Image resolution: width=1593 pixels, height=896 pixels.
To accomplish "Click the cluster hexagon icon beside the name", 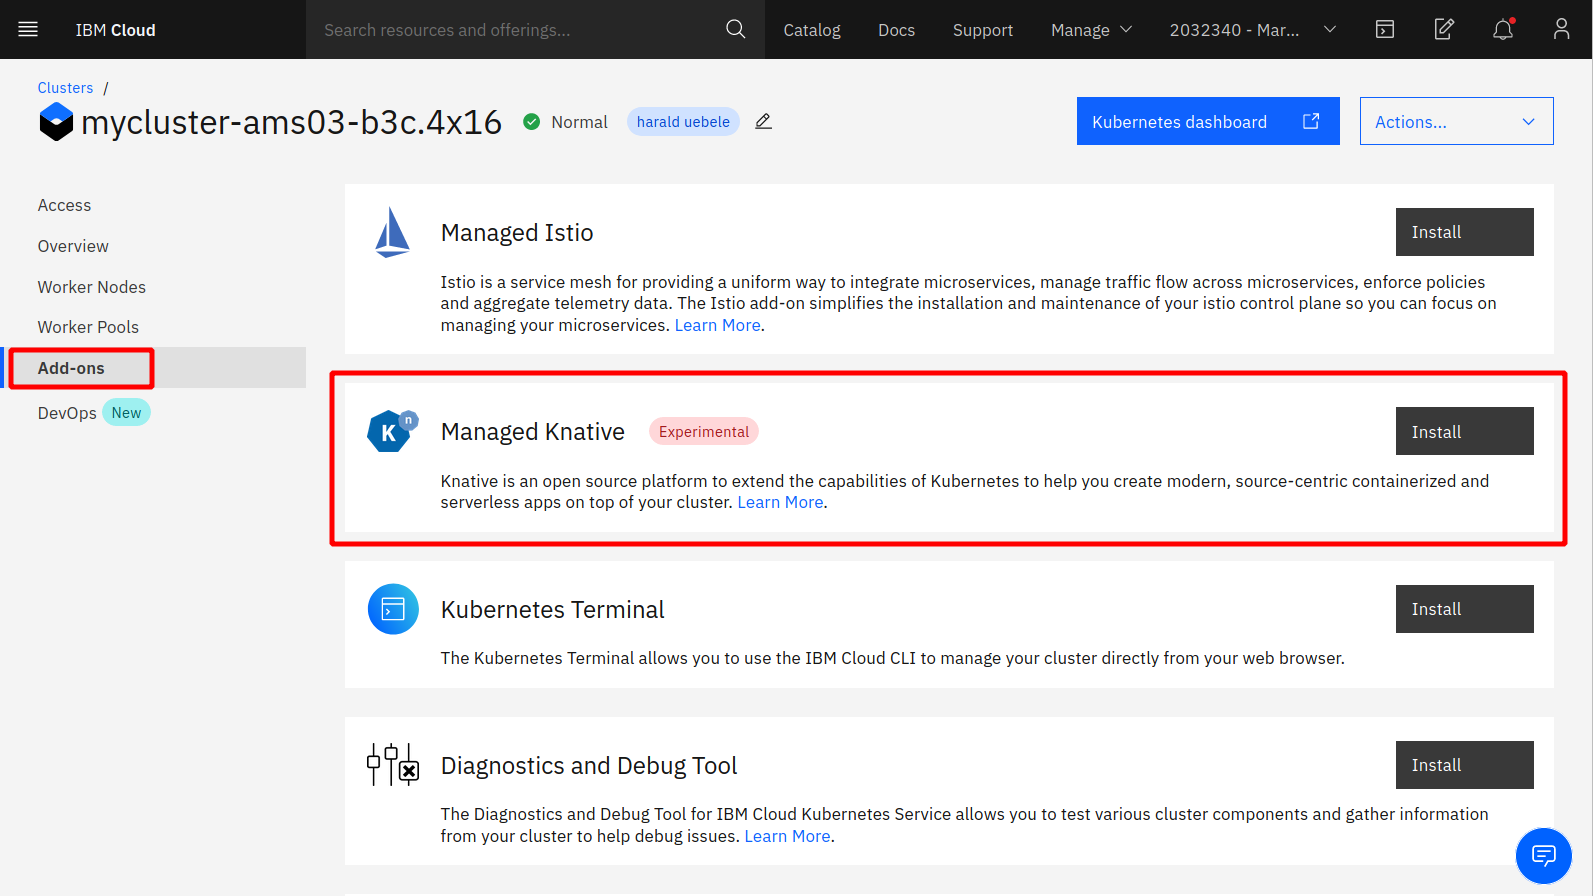I will pyautogui.click(x=56, y=122).
